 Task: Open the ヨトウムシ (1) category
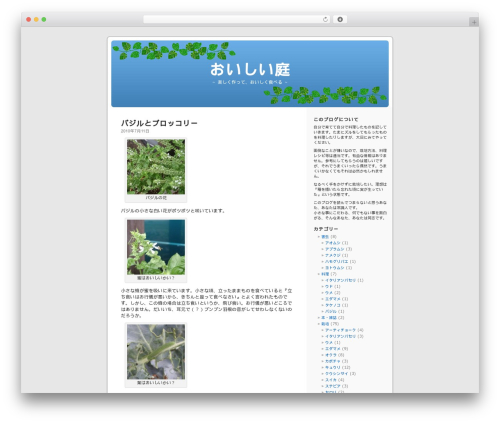tap(335, 268)
